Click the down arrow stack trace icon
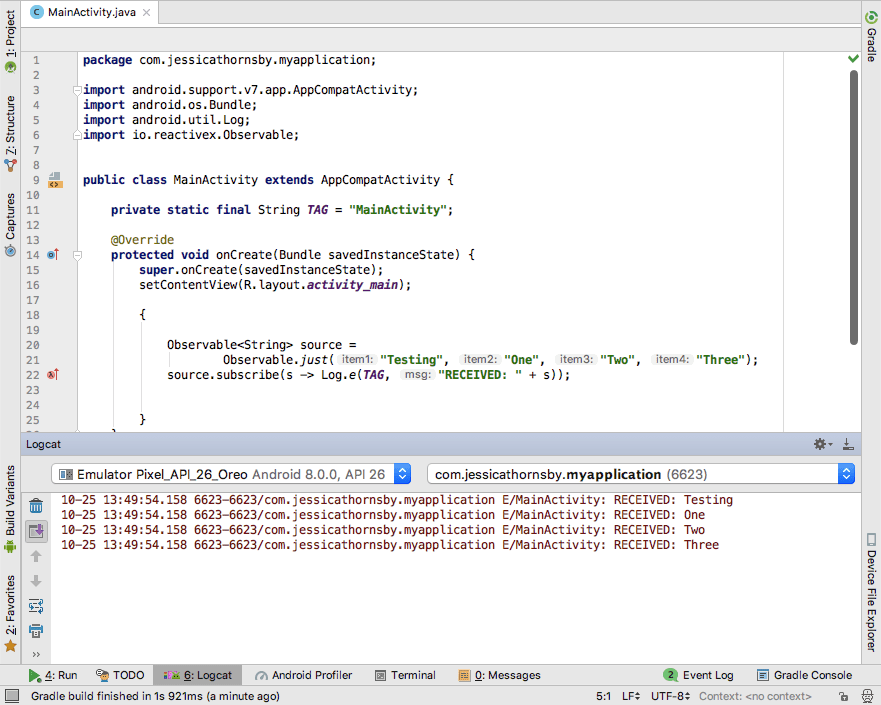The width and height of the screenshot is (881, 705). 36,581
